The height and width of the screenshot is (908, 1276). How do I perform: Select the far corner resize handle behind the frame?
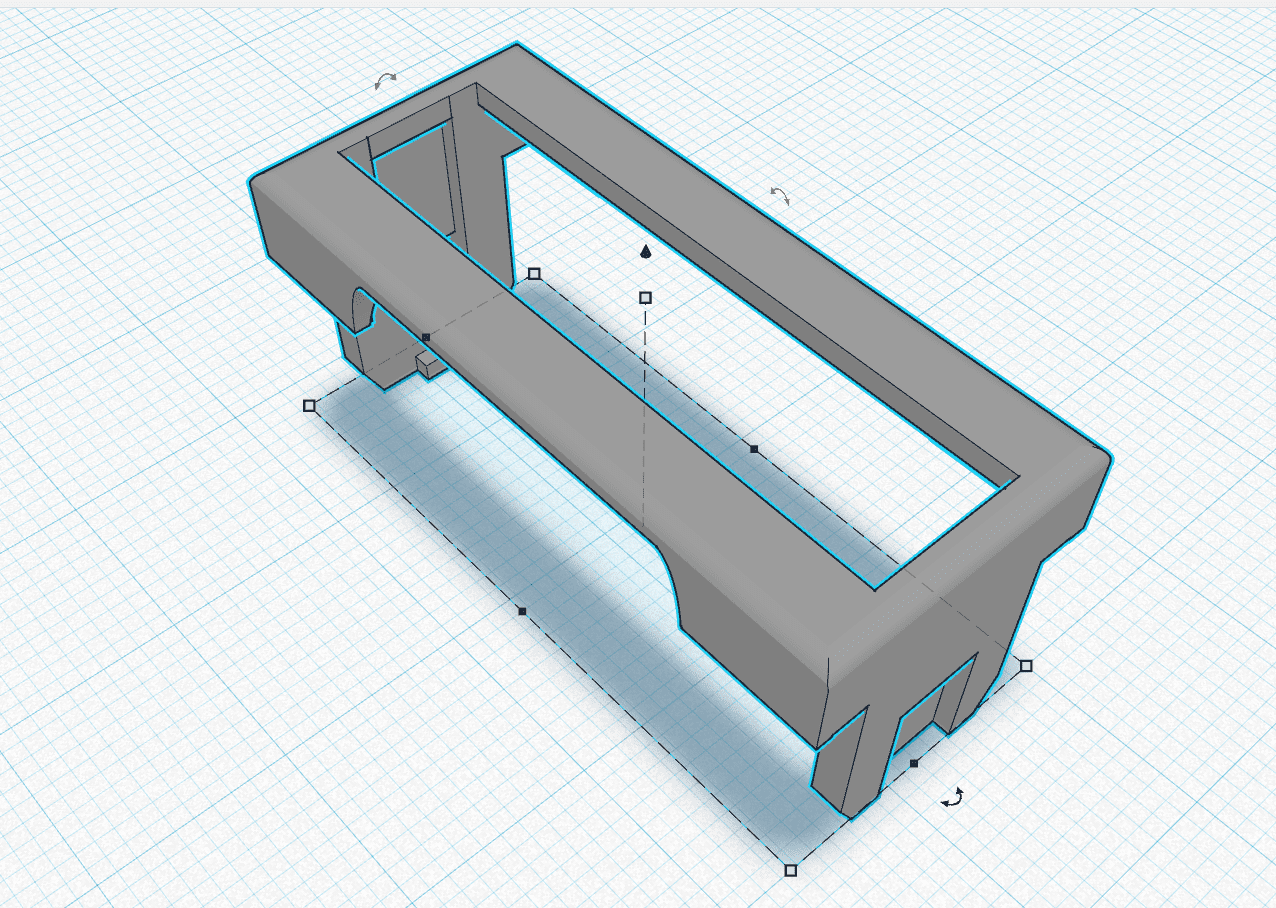point(534,273)
